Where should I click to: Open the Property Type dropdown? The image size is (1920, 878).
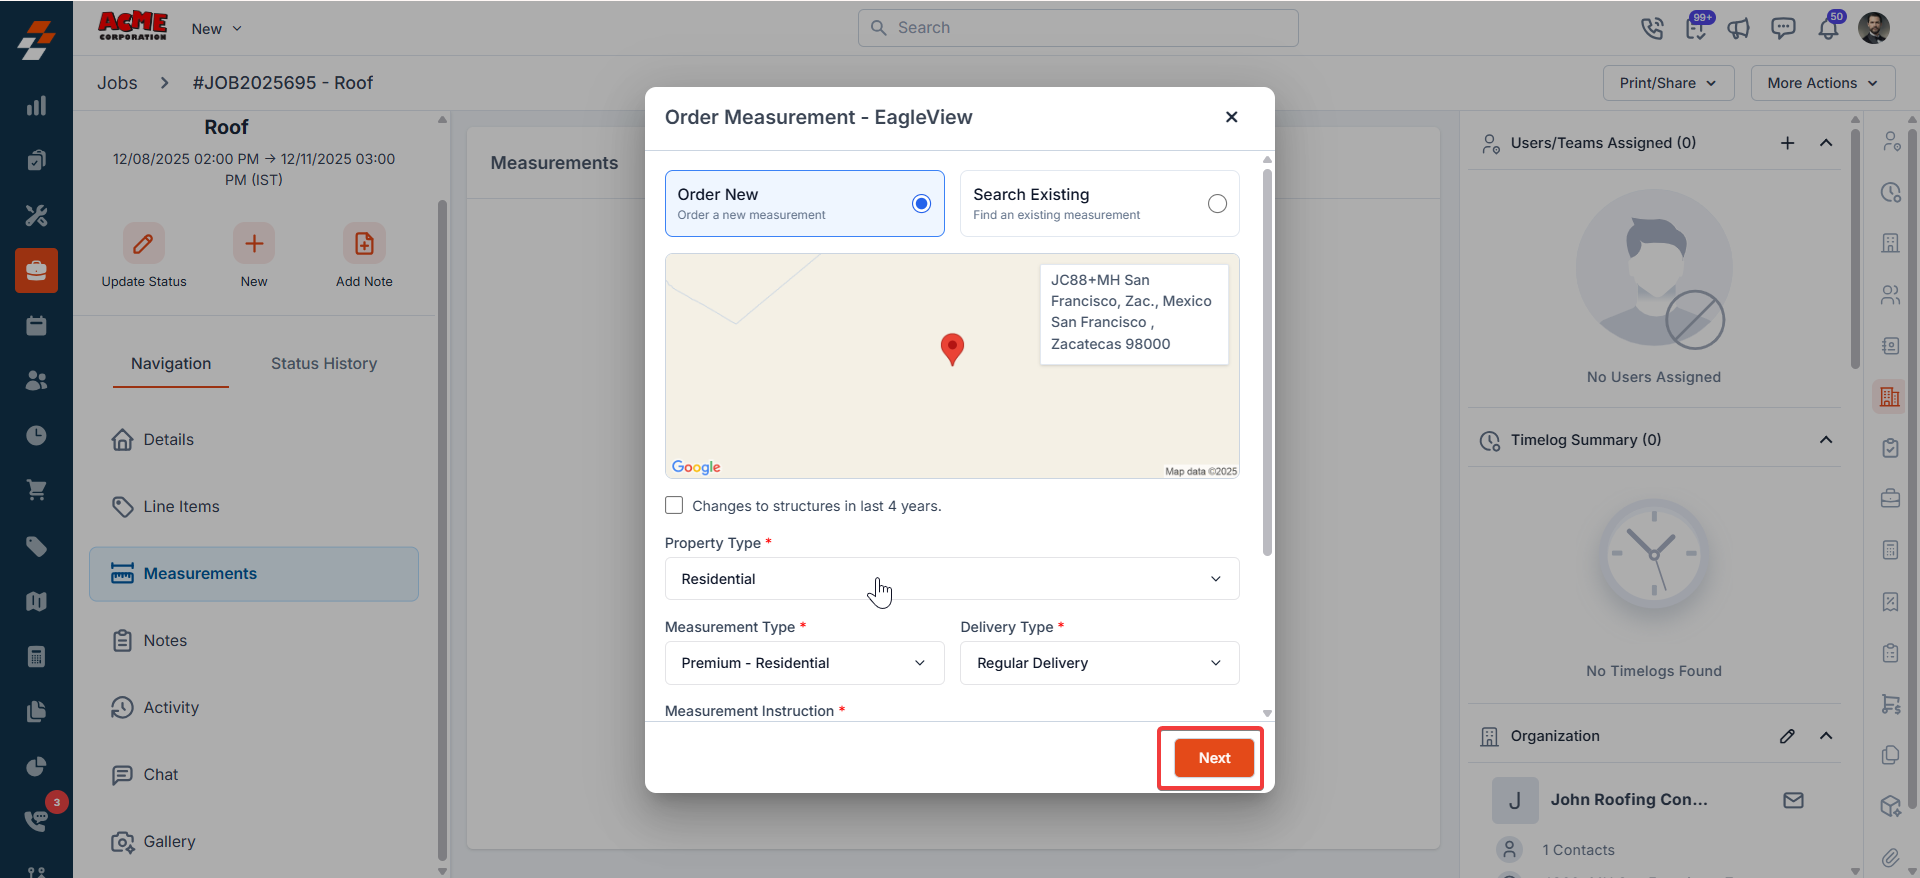pos(952,579)
